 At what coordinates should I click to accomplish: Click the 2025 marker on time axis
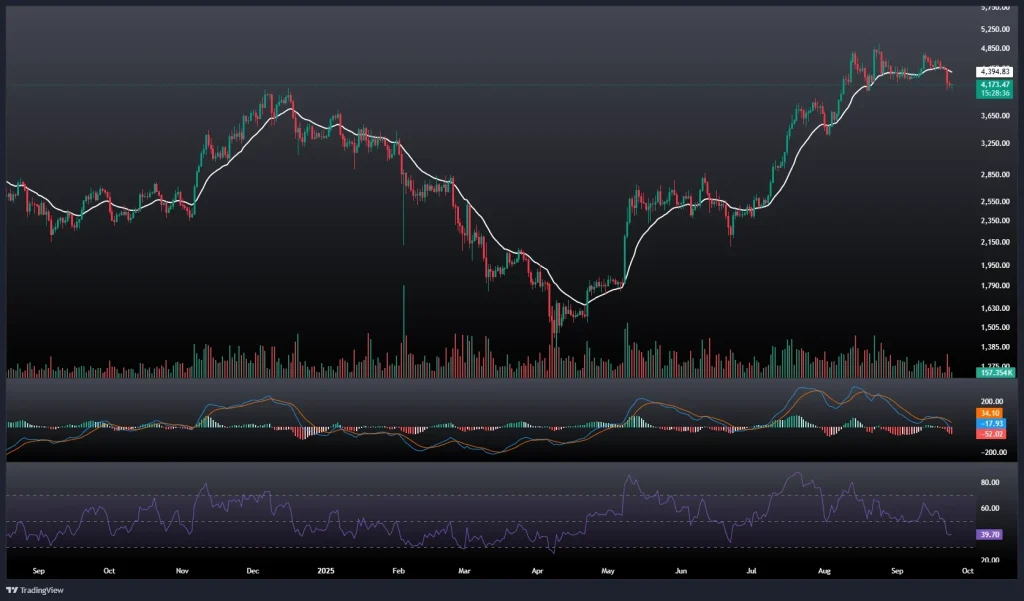coord(326,571)
